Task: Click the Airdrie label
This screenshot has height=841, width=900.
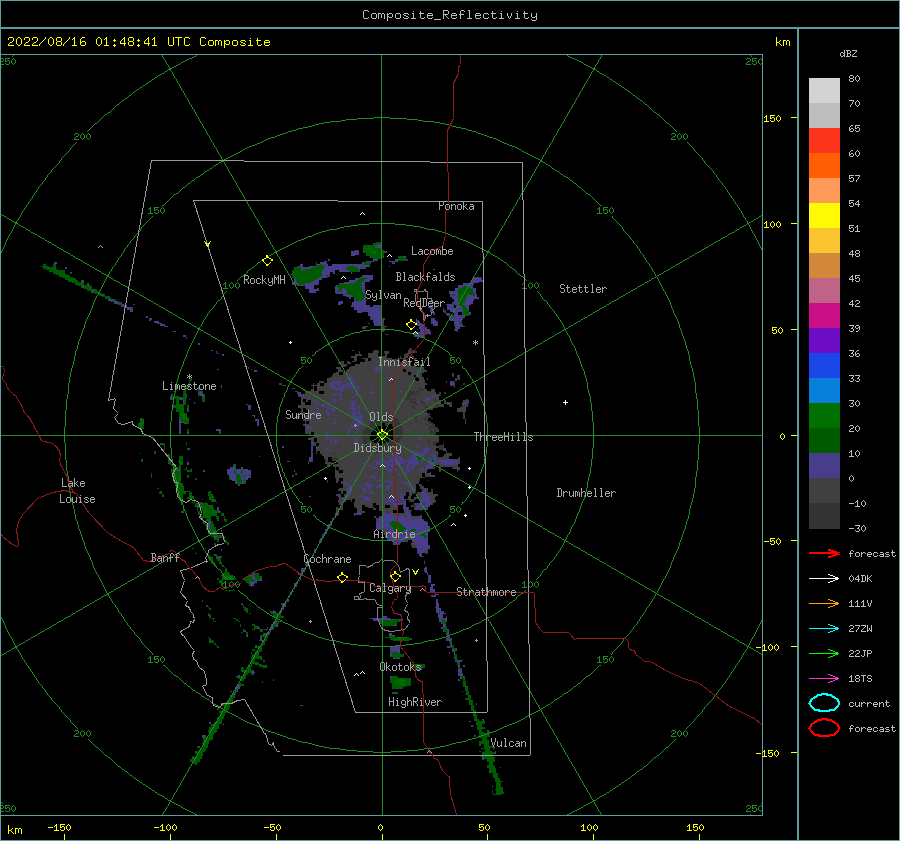Action: [x=394, y=534]
